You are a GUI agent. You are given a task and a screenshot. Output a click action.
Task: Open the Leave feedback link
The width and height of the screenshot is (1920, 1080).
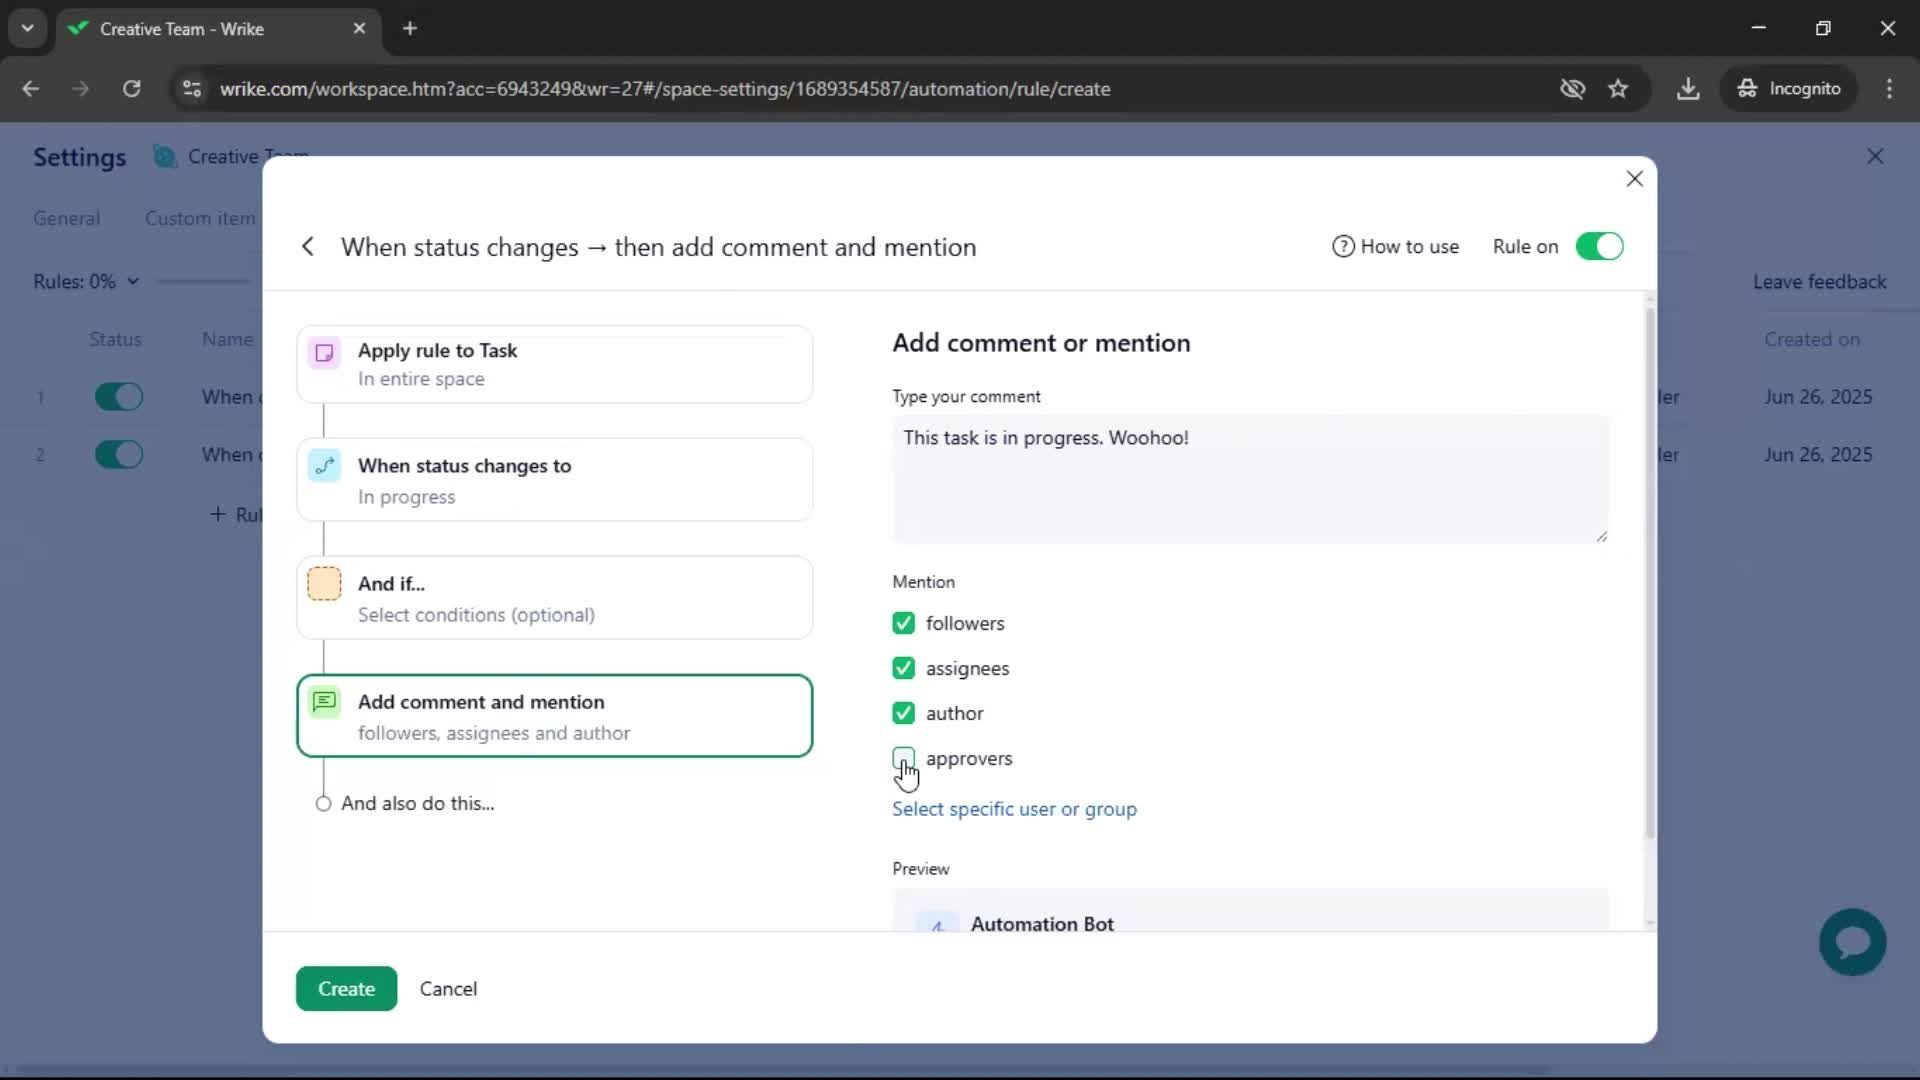click(x=1819, y=282)
